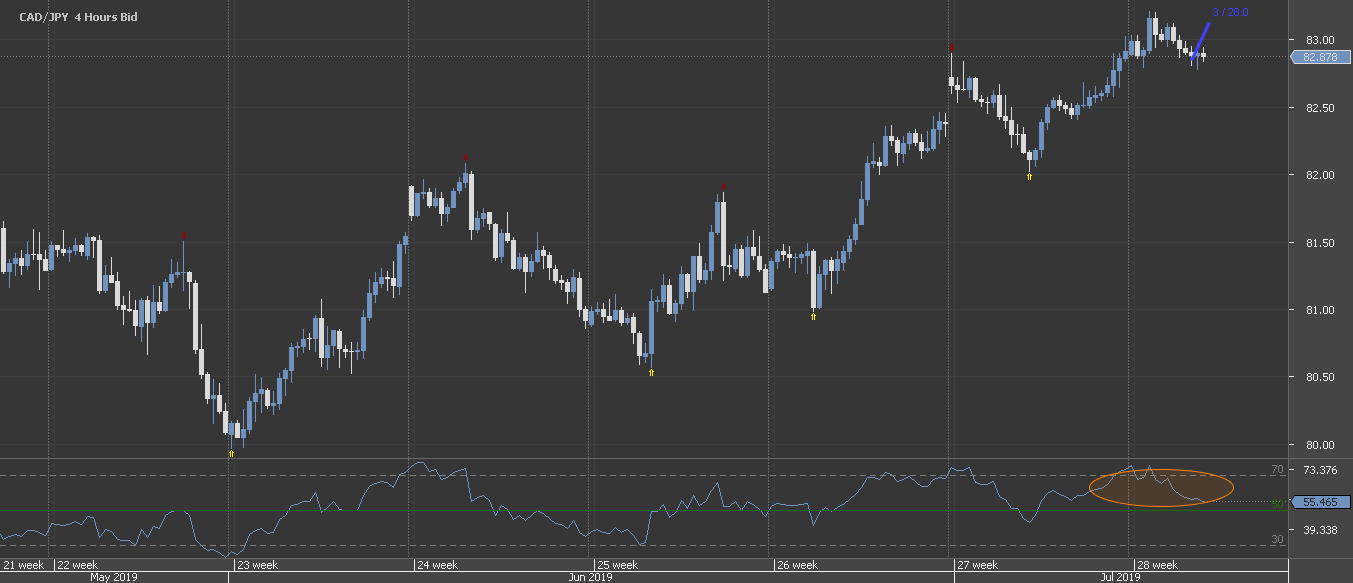Screen dimensions: 1353x583
Task: Click the 83.00 price axis label
Action: coord(1318,40)
